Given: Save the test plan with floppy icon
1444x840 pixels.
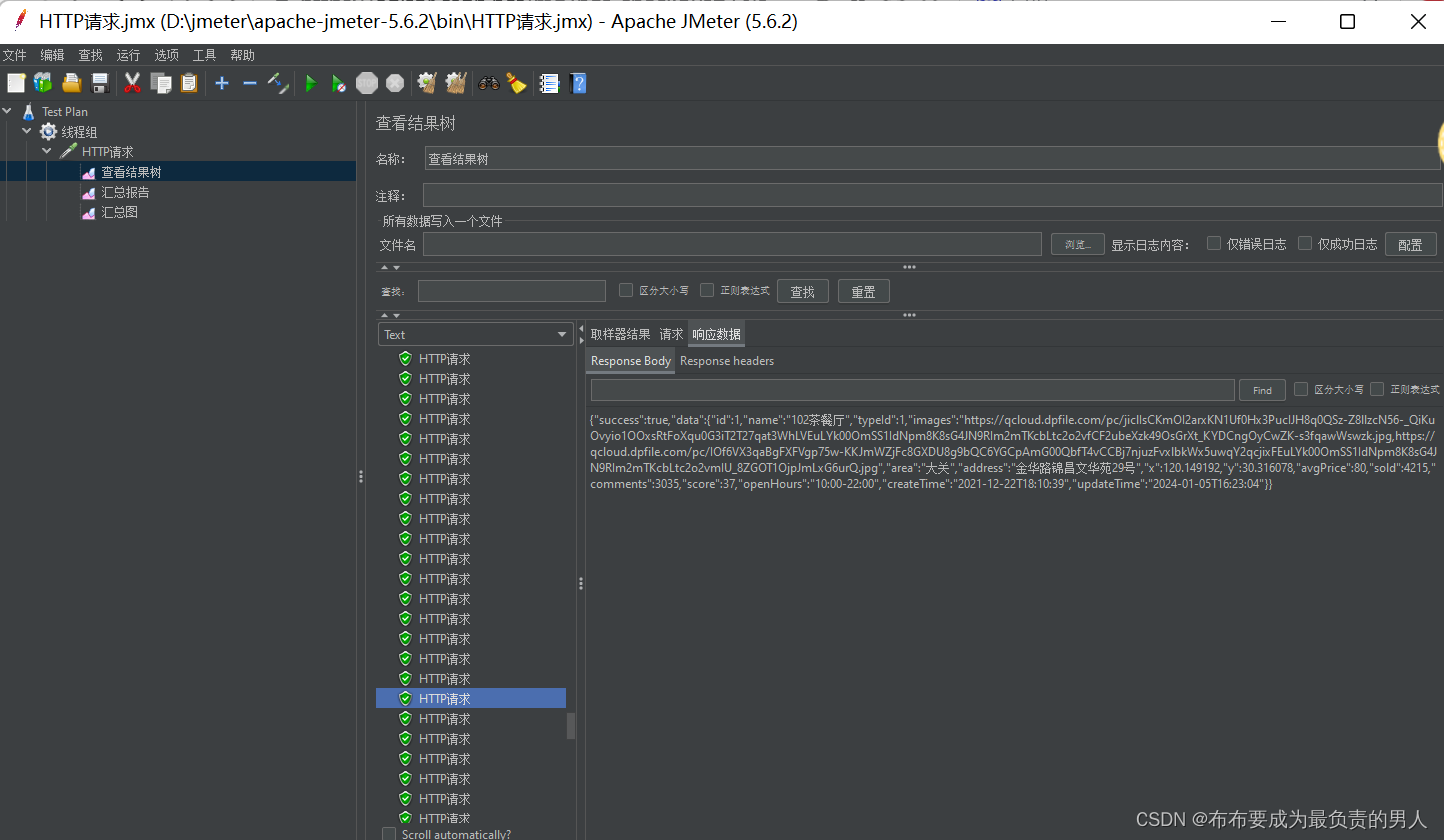Looking at the screenshot, I should tap(100, 83).
